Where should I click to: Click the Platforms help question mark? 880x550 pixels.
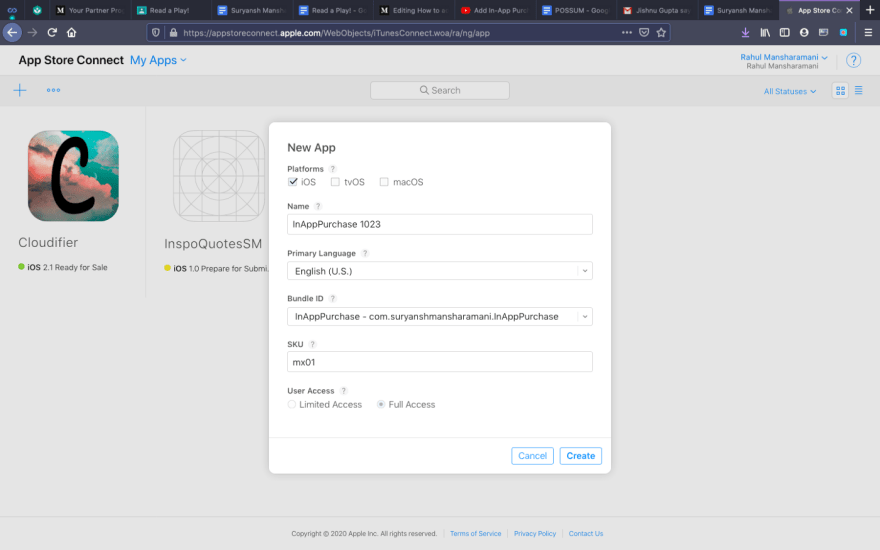click(x=332, y=169)
